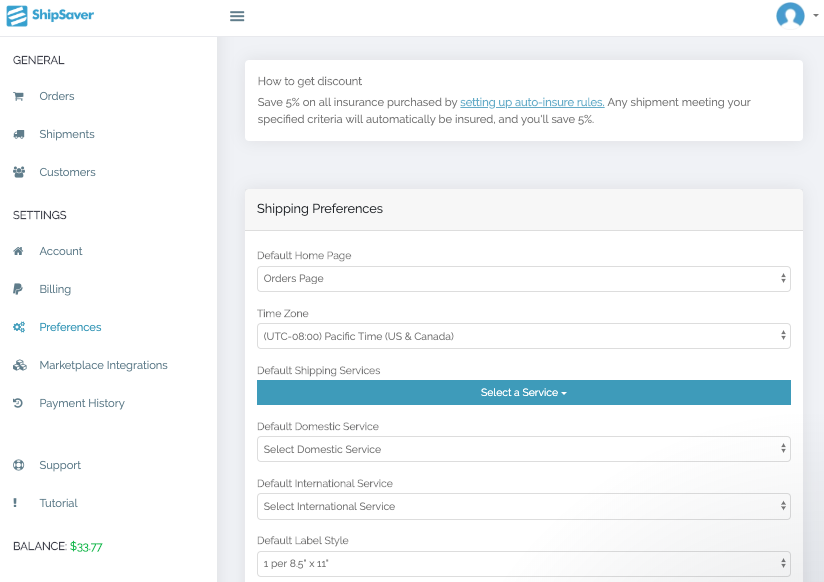Open the Default Home Page dropdown

click(523, 279)
